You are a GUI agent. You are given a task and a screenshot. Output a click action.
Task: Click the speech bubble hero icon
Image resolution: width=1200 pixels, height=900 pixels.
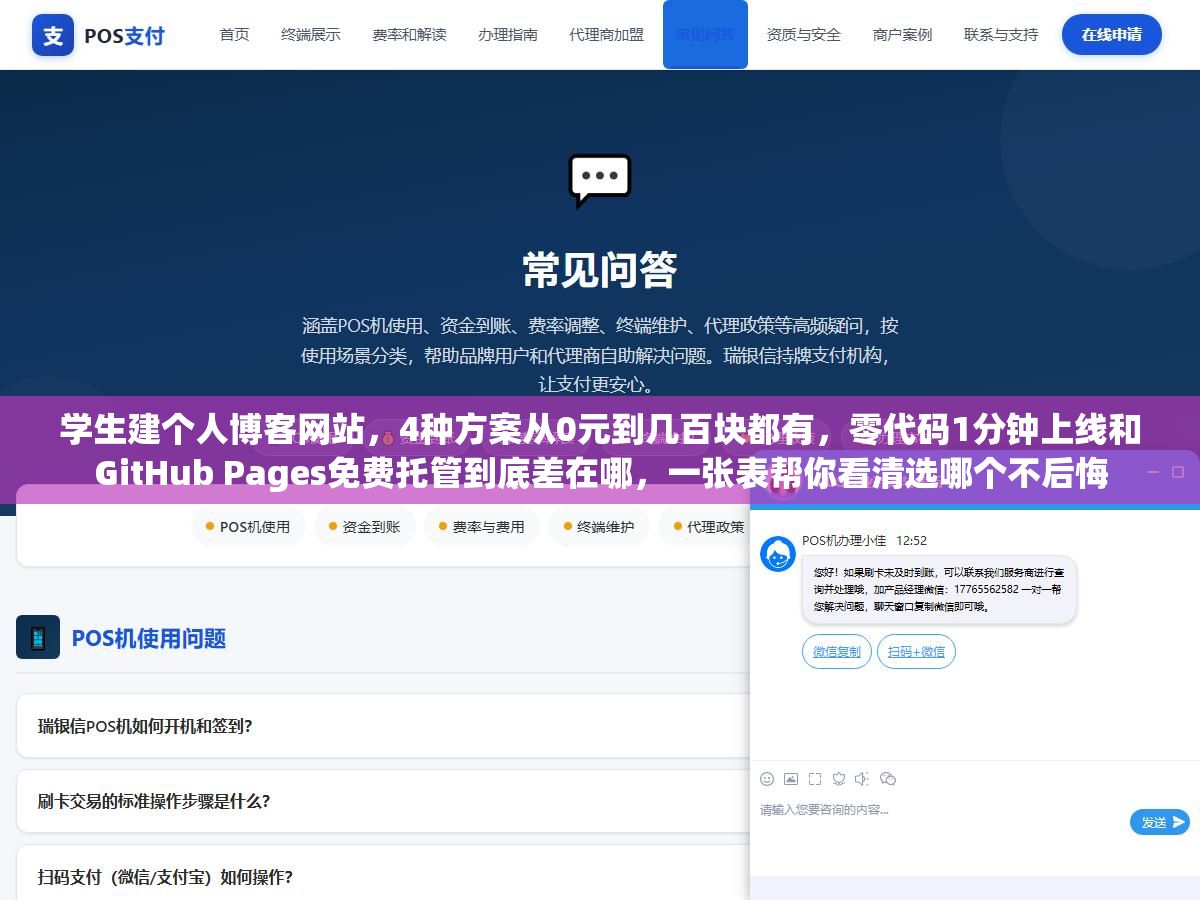click(600, 180)
